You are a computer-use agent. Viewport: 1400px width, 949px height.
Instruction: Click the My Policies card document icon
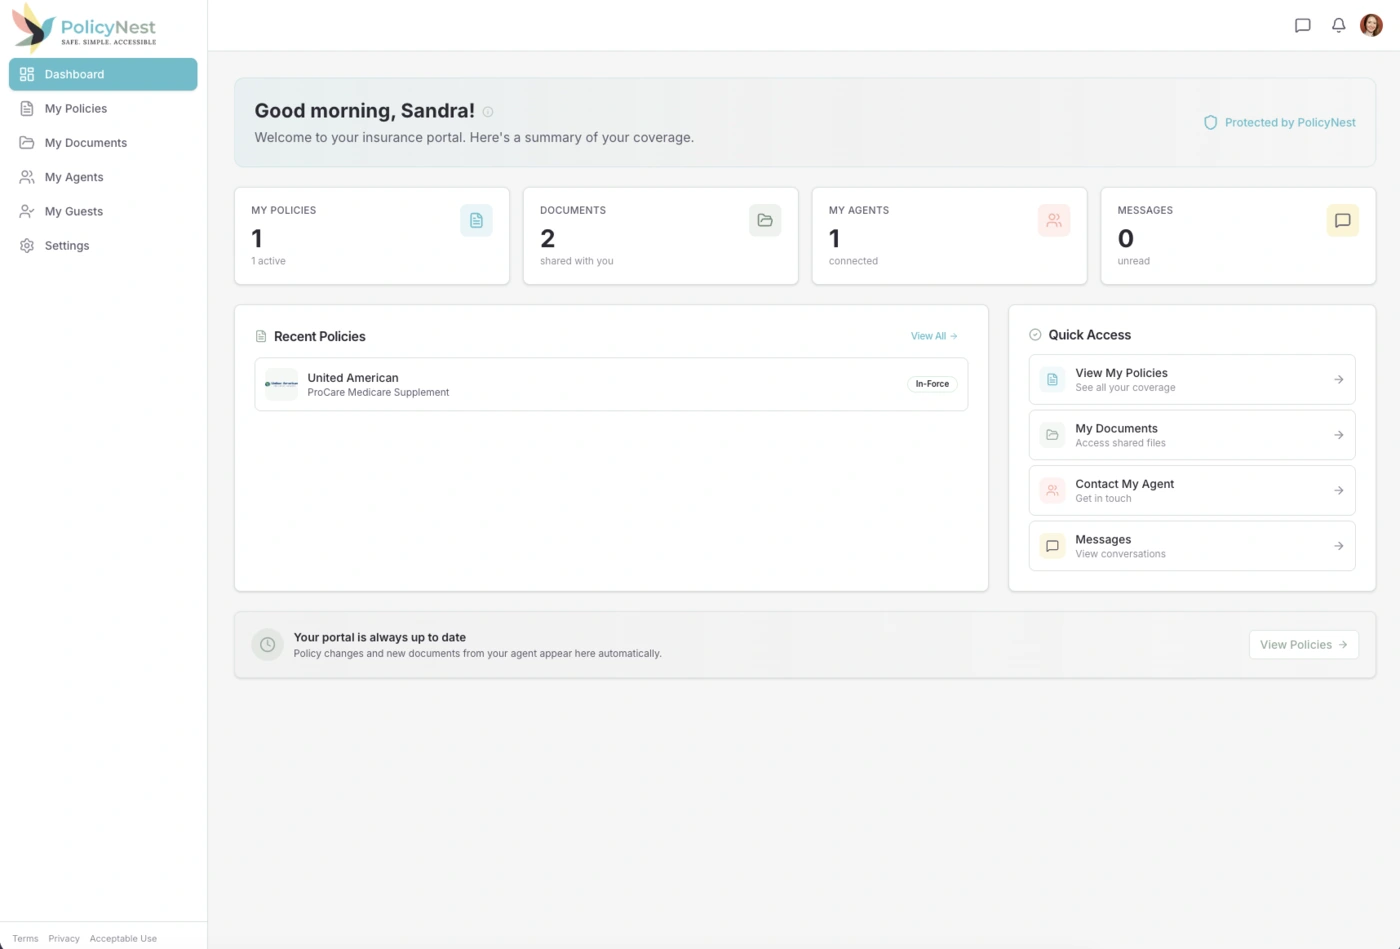476,220
